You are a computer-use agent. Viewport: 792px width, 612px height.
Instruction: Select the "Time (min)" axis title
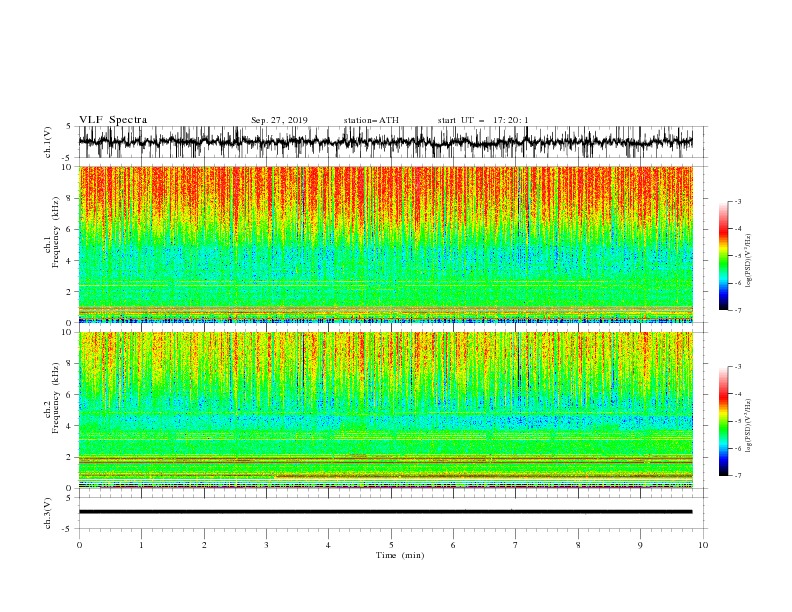pos(400,555)
